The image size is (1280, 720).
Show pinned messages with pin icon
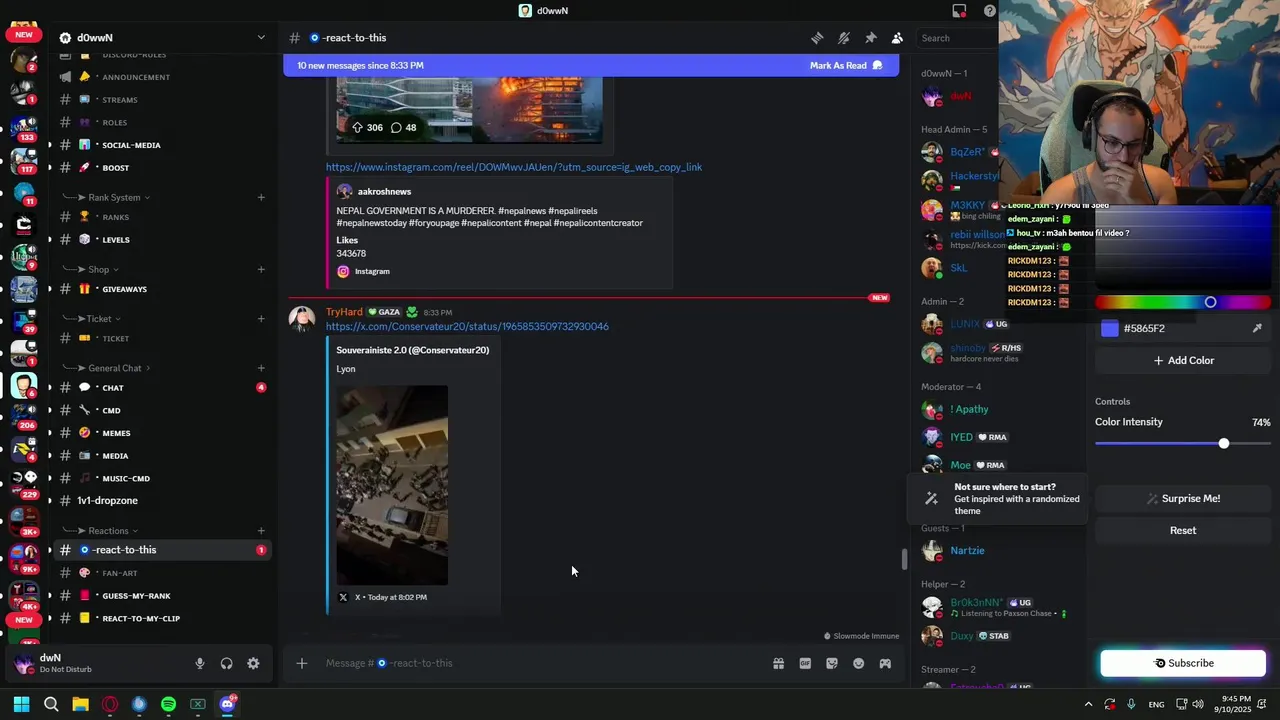coord(871,38)
